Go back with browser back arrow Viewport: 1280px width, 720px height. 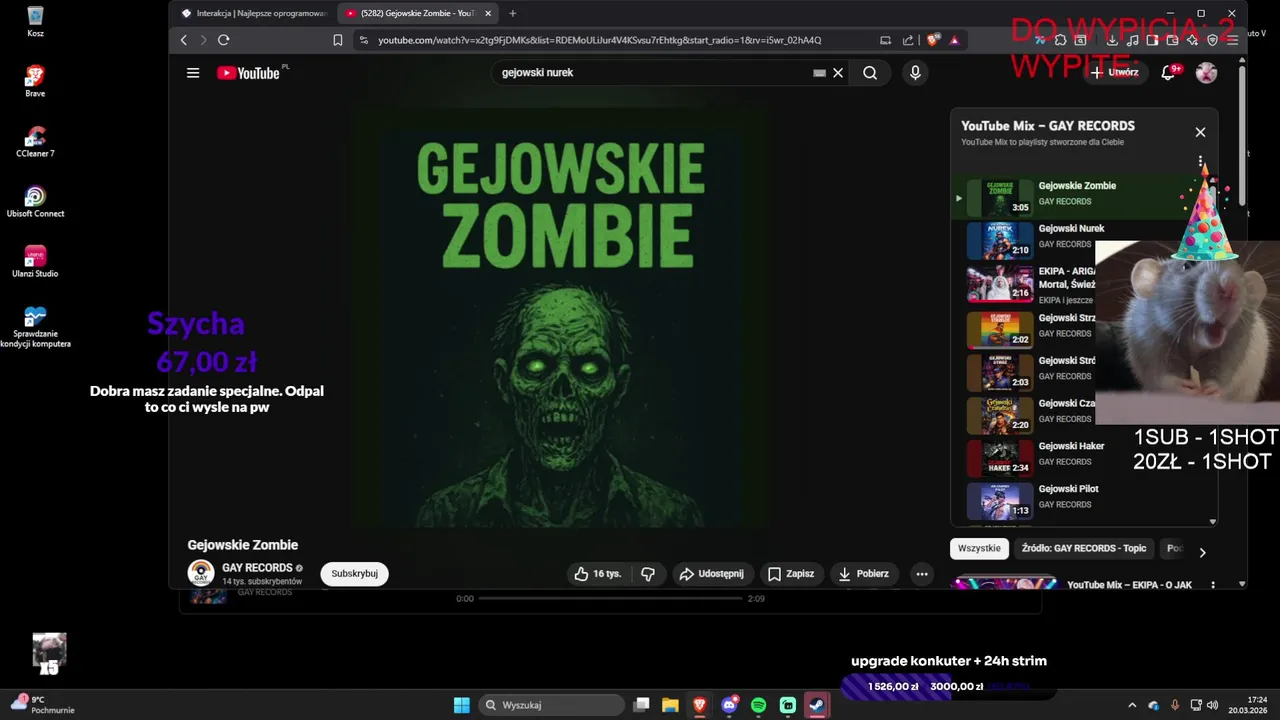click(184, 40)
